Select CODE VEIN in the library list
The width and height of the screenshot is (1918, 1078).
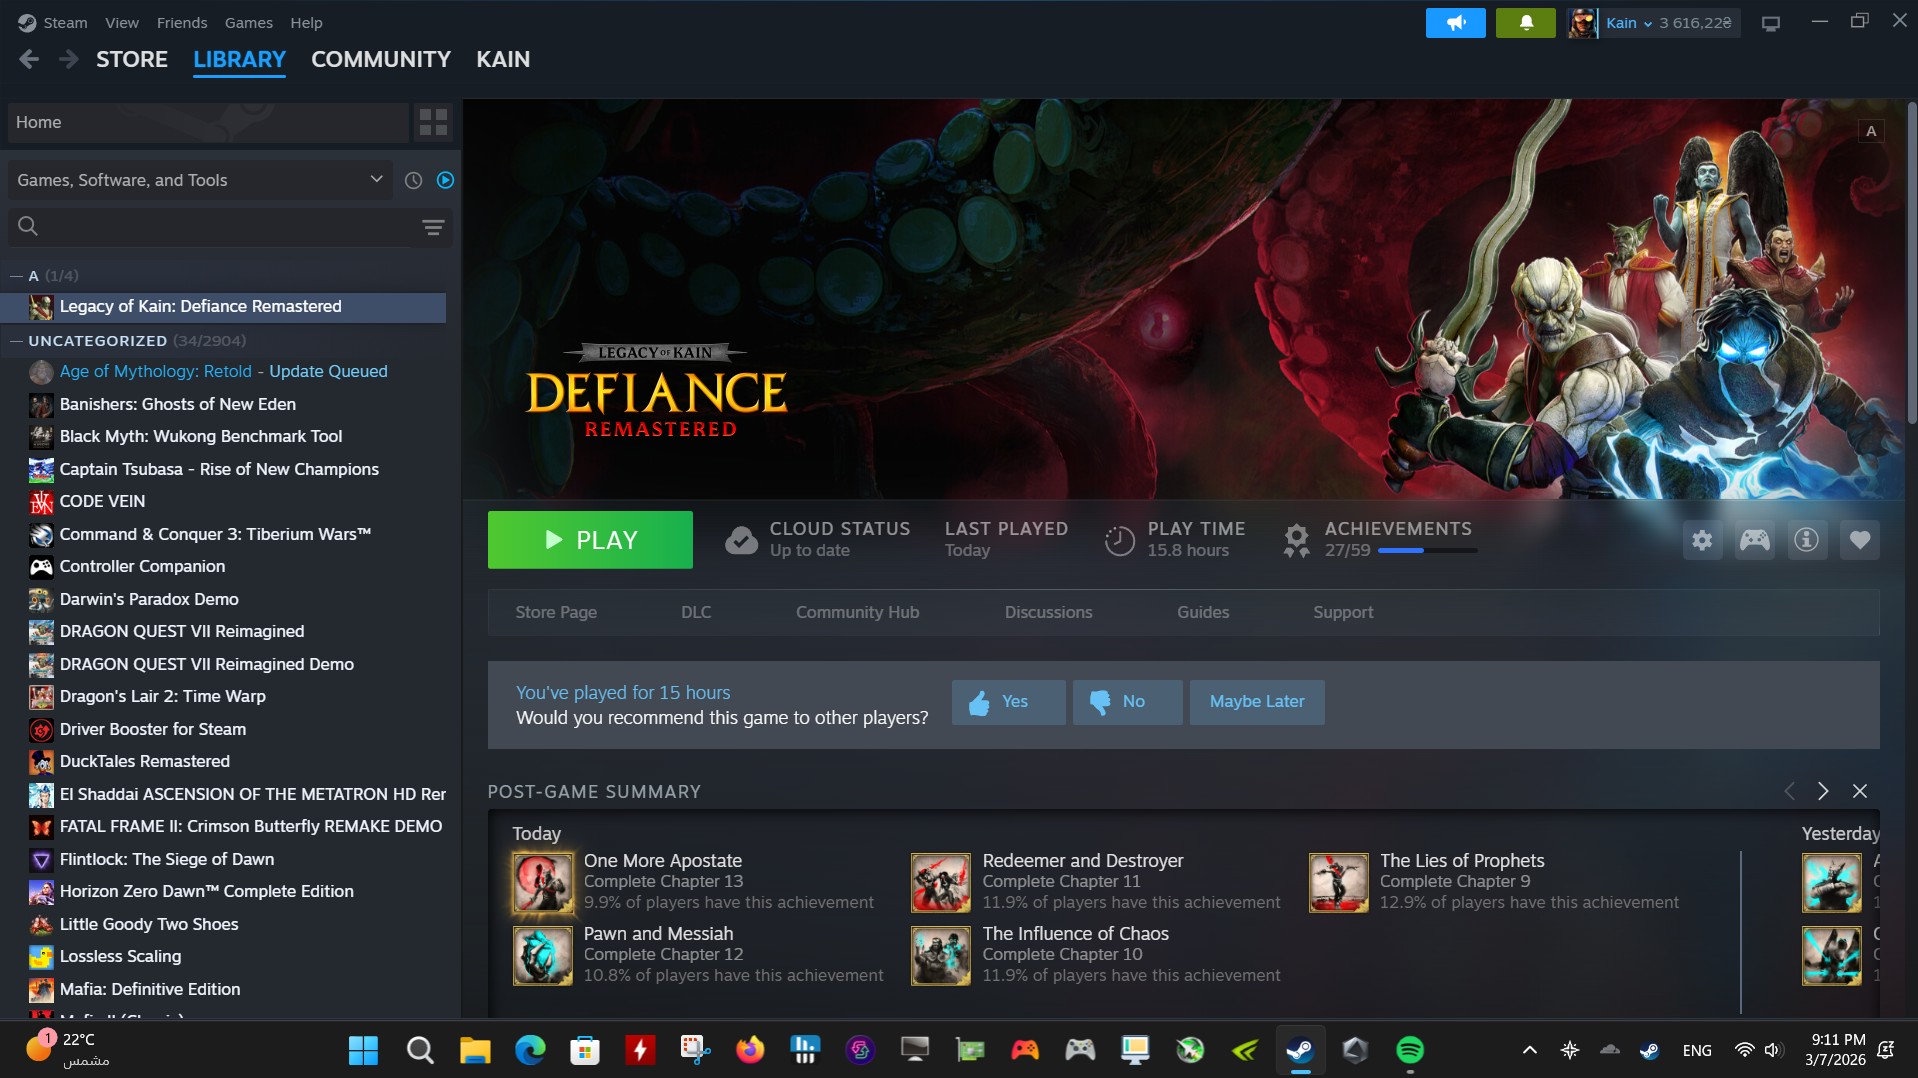coord(224,502)
